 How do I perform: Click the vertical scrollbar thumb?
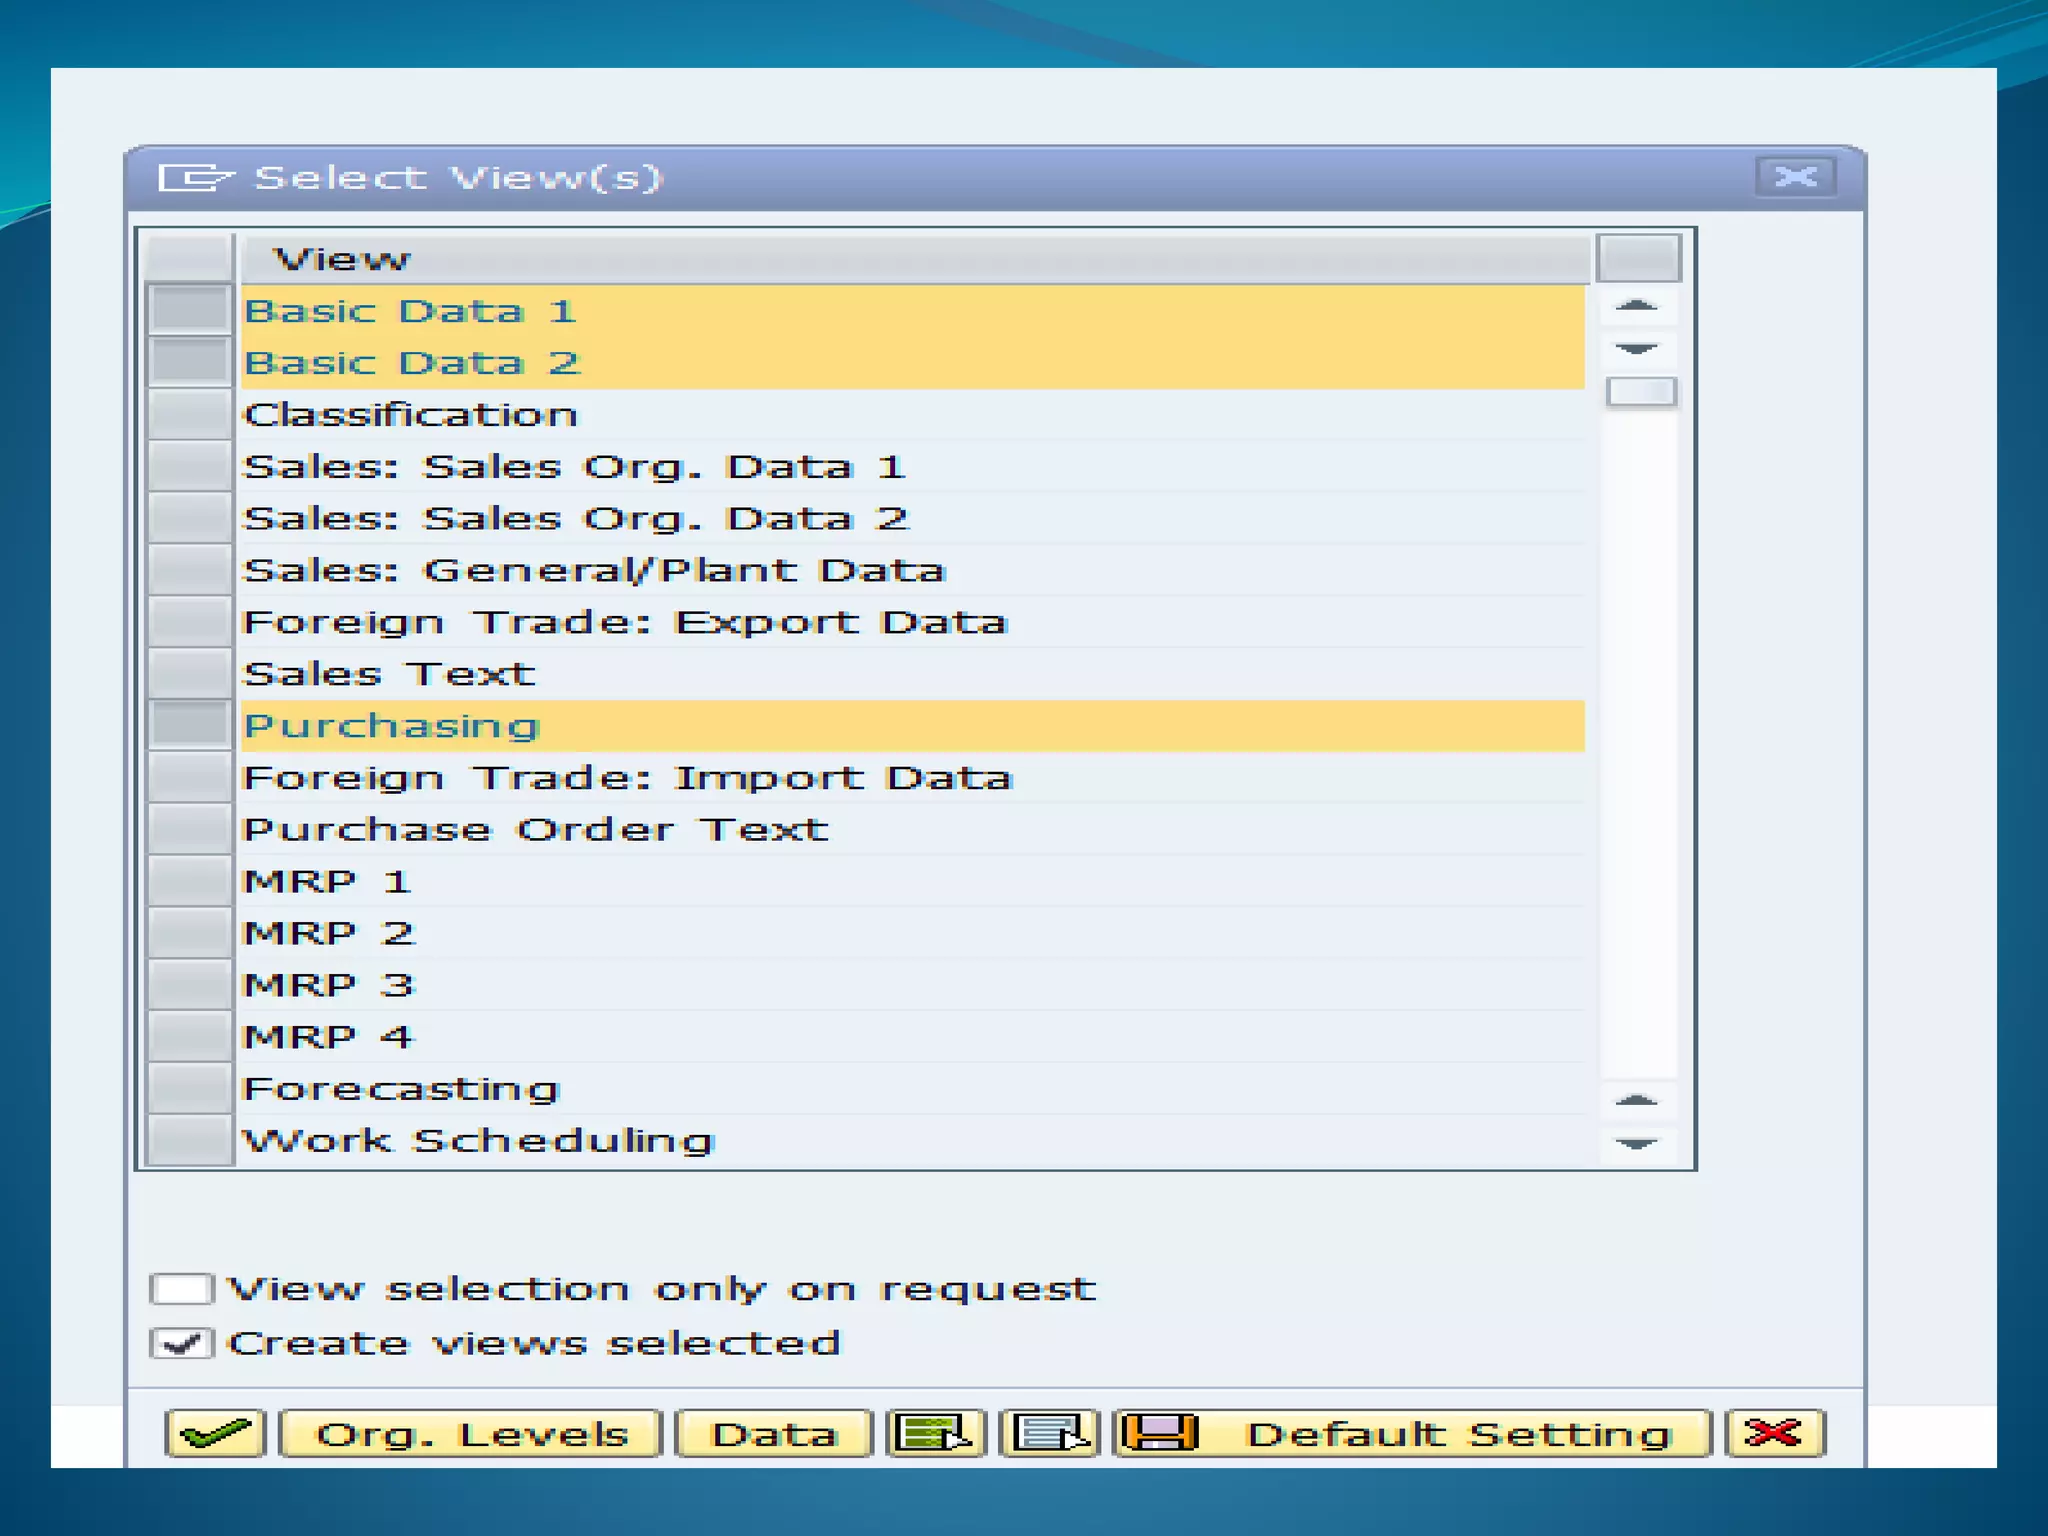click(1640, 392)
